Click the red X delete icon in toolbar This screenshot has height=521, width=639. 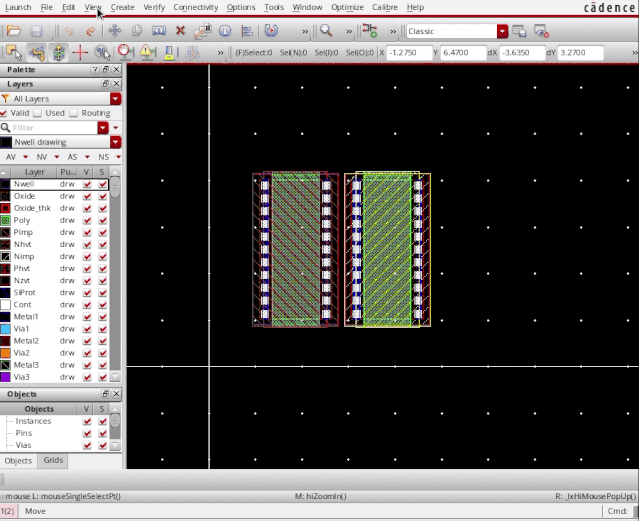180,31
